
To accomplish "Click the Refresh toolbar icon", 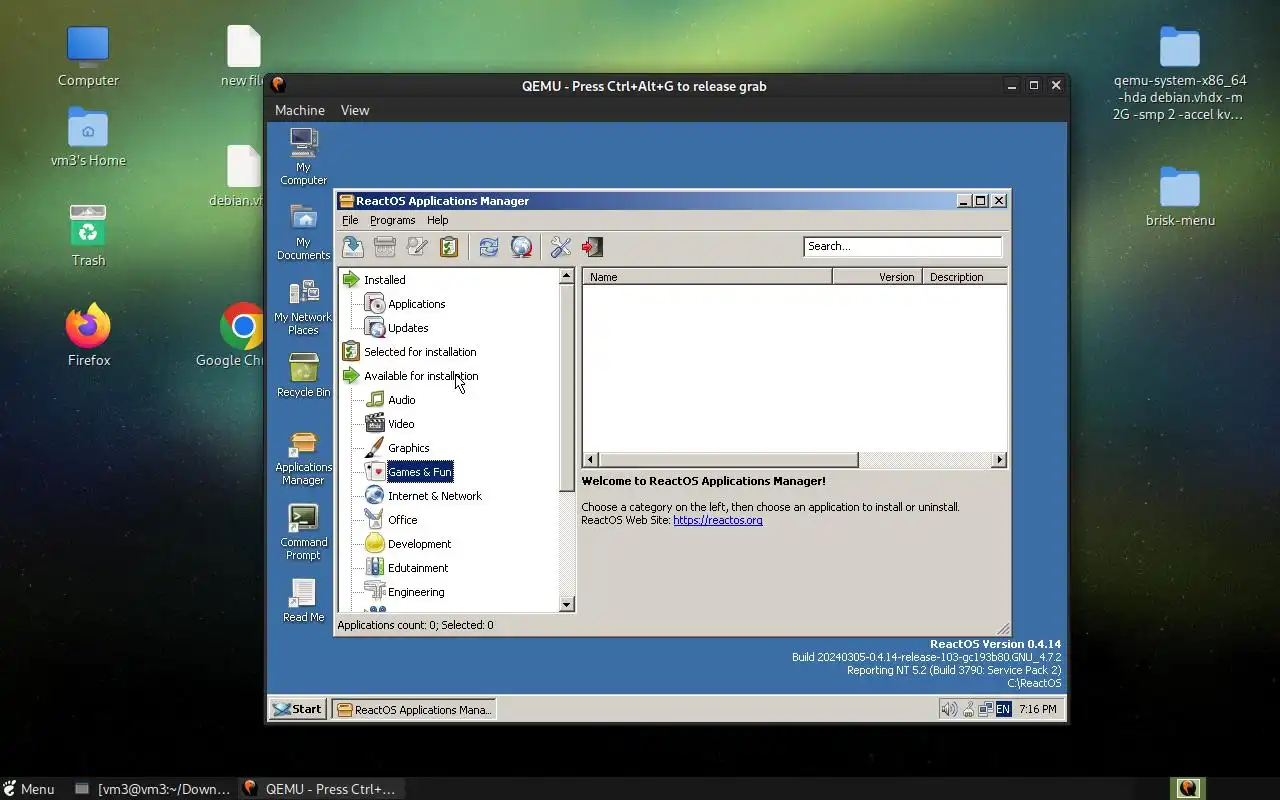I will tap(488, 247).
